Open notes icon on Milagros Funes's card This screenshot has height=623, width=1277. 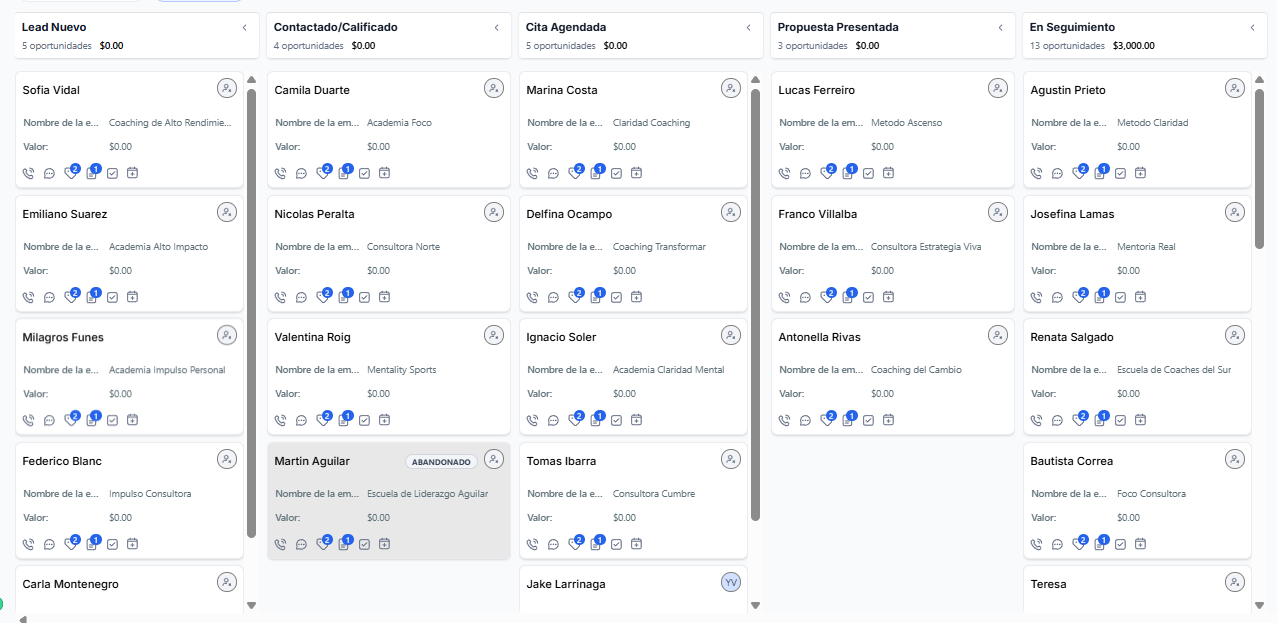pos(92,420)
